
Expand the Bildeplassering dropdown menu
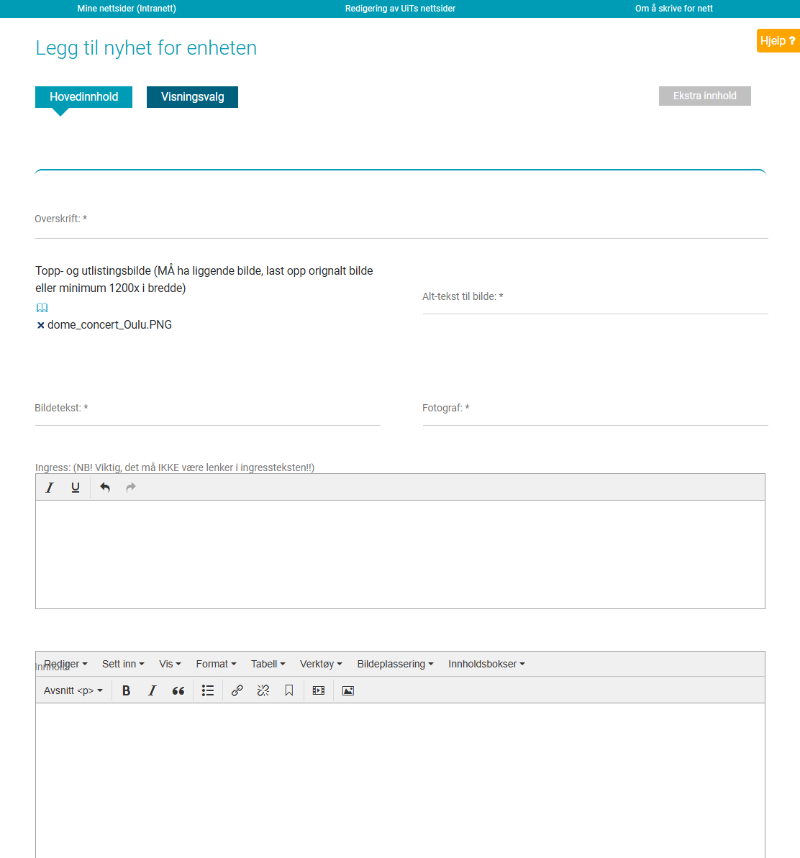pyautogui.click(x=395, y=664)
